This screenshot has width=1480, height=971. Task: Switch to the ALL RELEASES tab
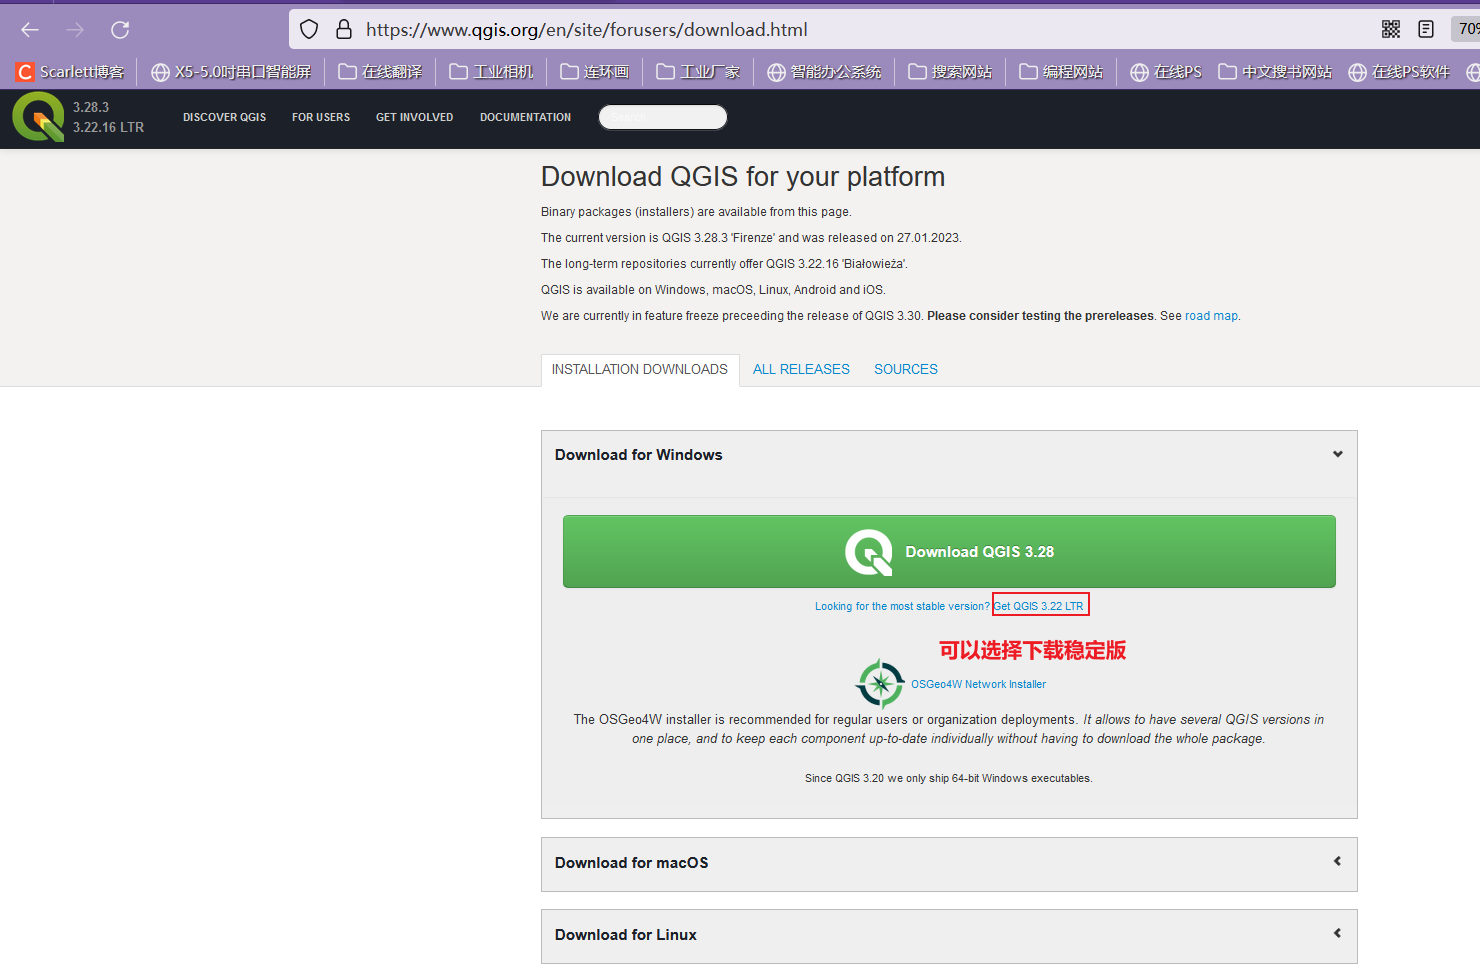coord(801,370)
